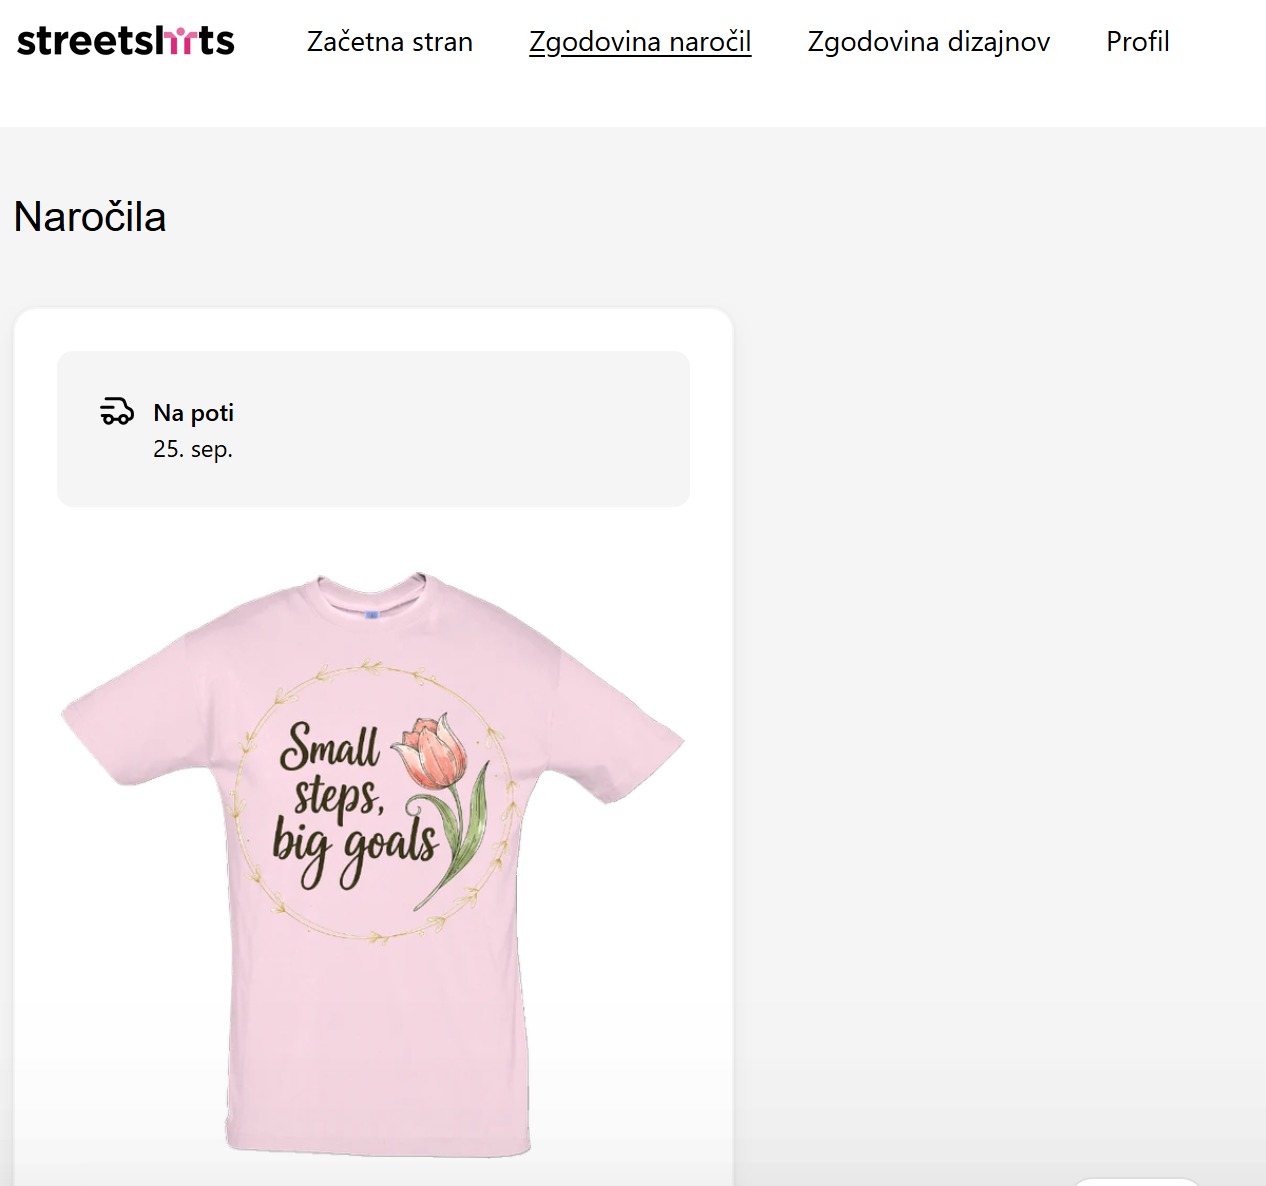Open Zgodovina dizajnov page
This screenshot has width=1266, height=1186.
coord(928,42)
